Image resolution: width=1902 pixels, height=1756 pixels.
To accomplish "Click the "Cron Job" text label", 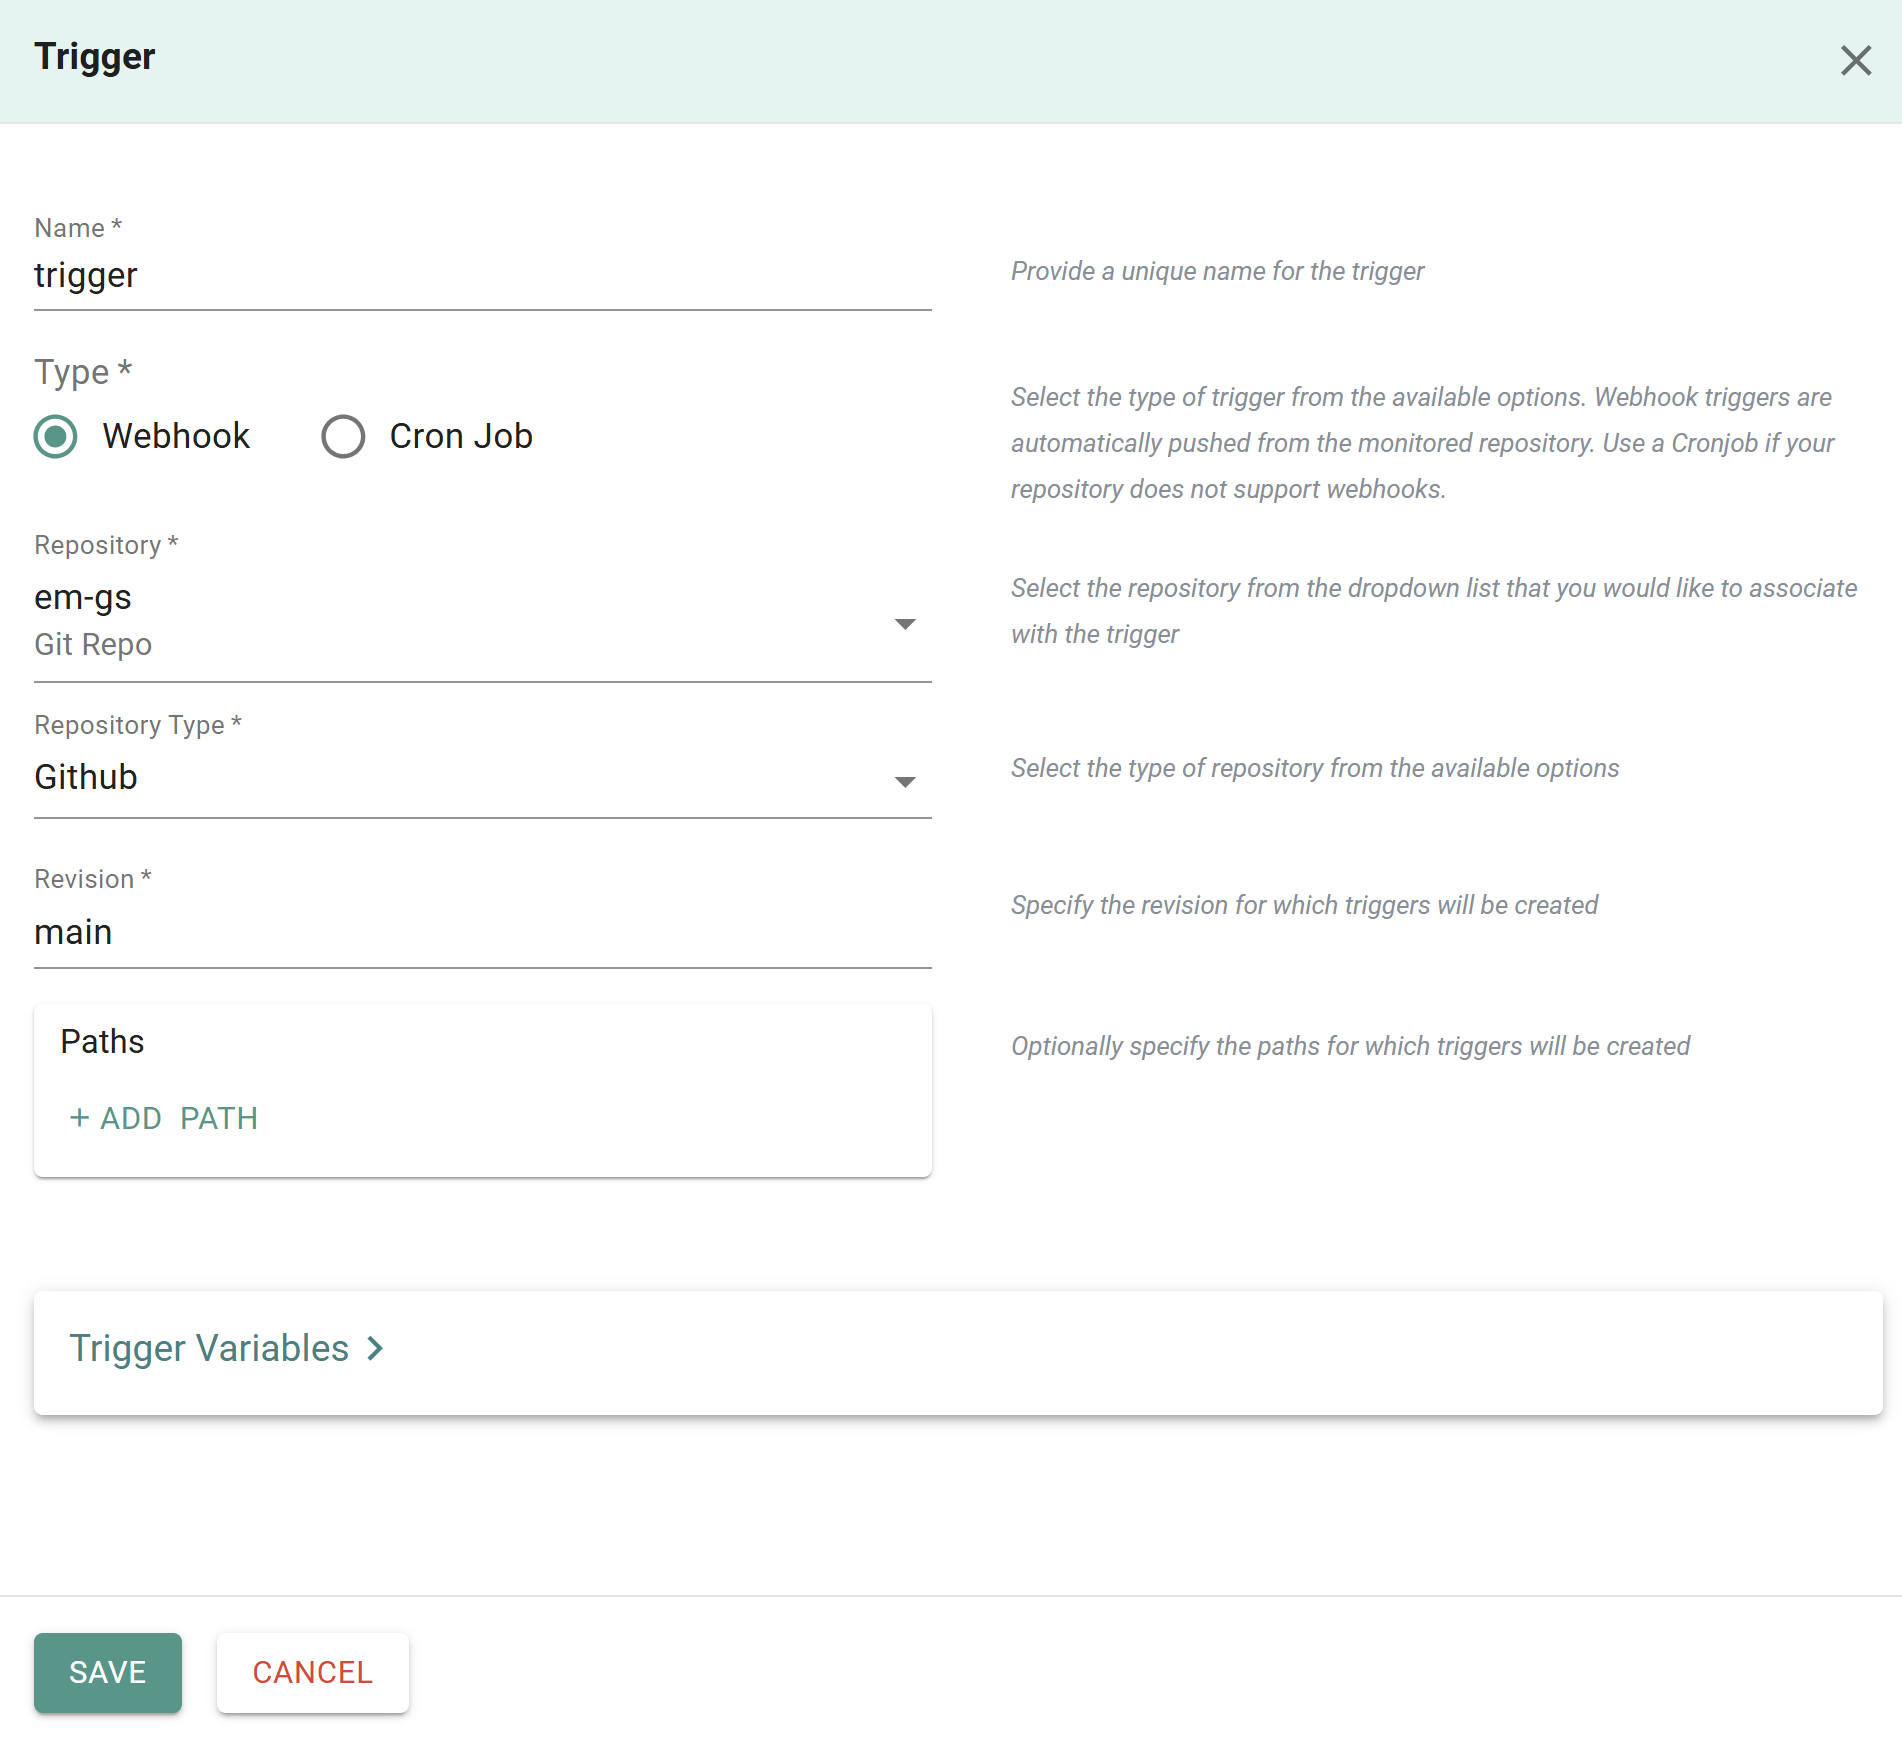I will click(461, 437).
